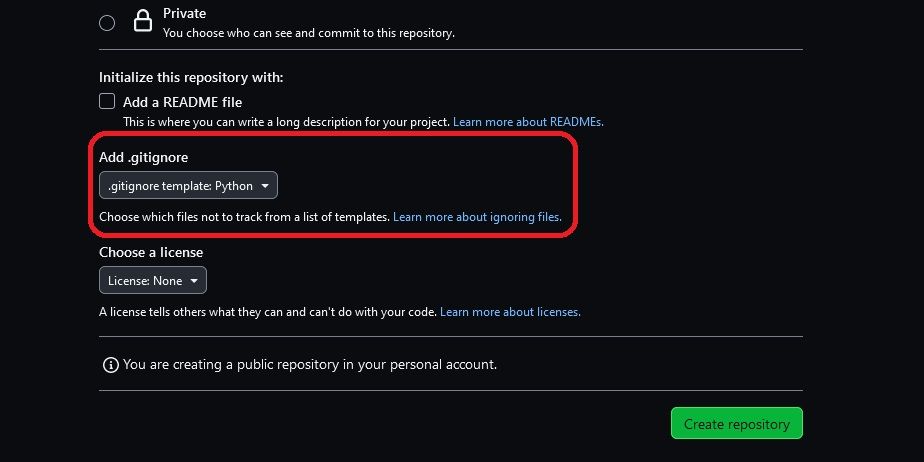Expand the License: None dropdown
This screenshot has width=924, height=462.
(x=152, y=281)
